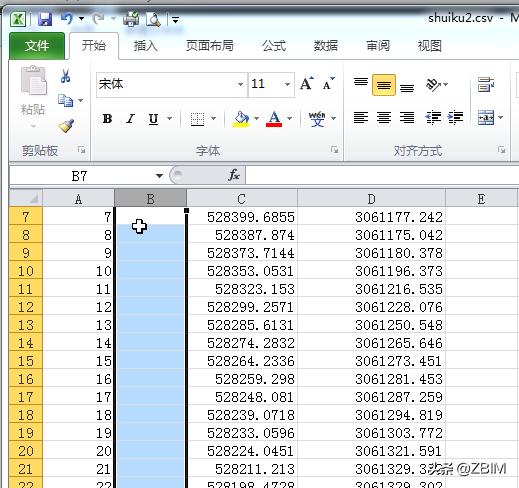Expand the borders dropdown arrow

pos(214,118)
